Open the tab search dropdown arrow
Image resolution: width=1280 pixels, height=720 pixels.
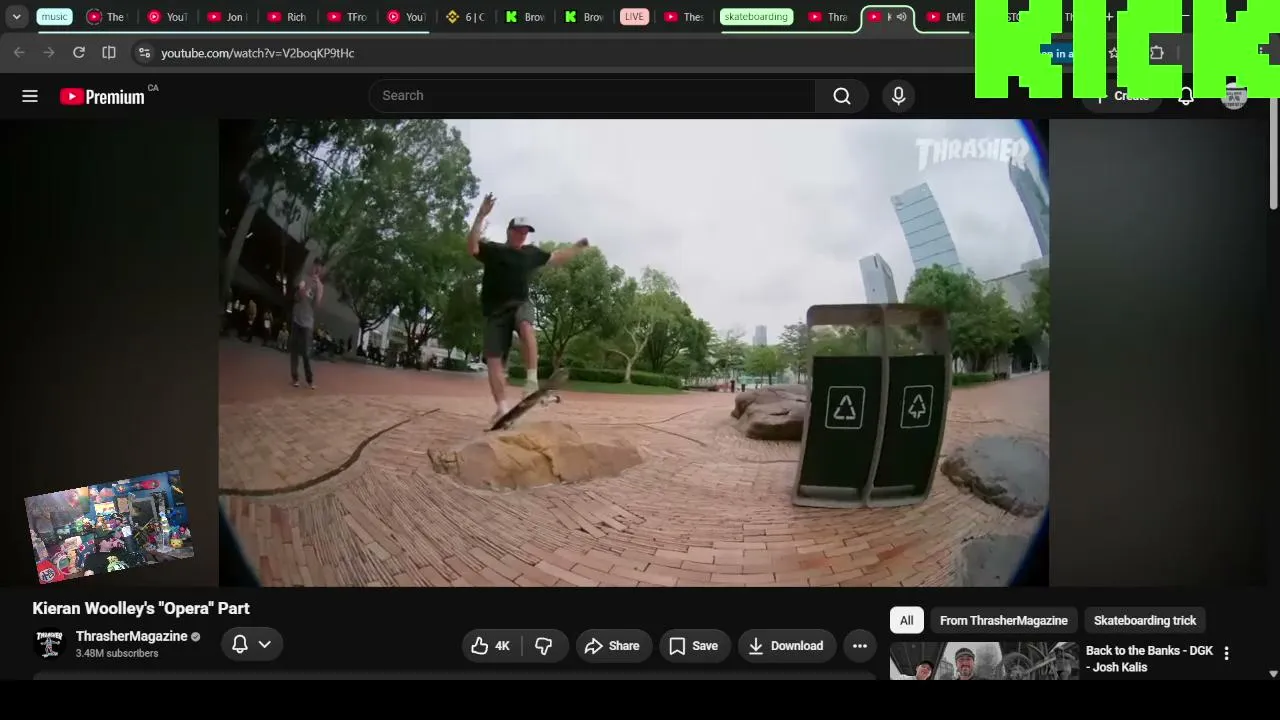click(16, 17)
